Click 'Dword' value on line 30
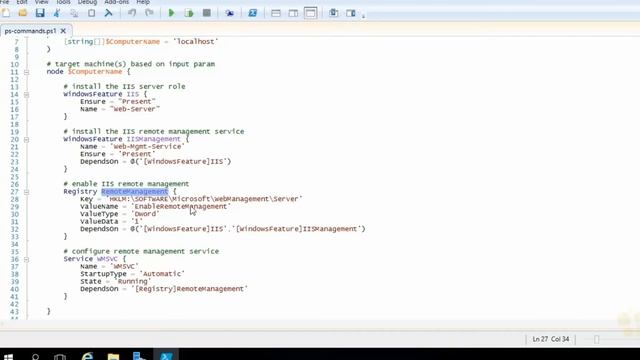 145,214
